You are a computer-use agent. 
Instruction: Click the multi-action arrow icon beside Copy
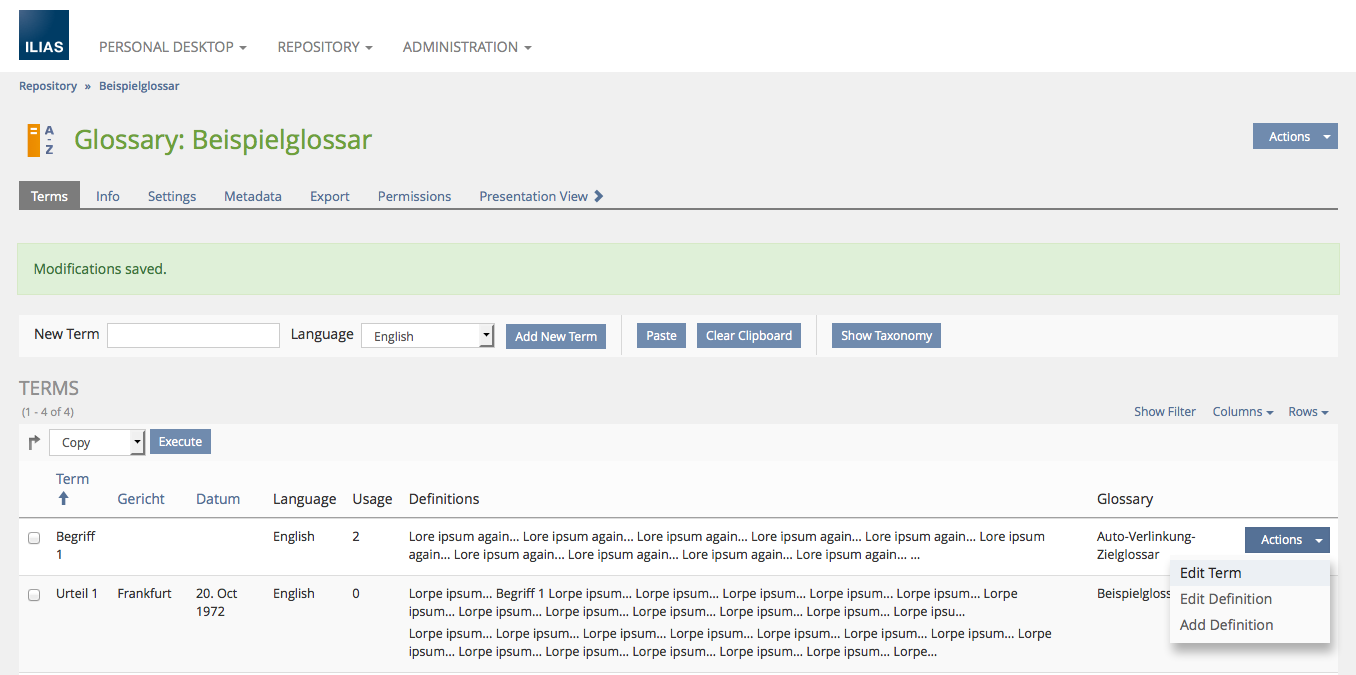click(x=34, y=442)
